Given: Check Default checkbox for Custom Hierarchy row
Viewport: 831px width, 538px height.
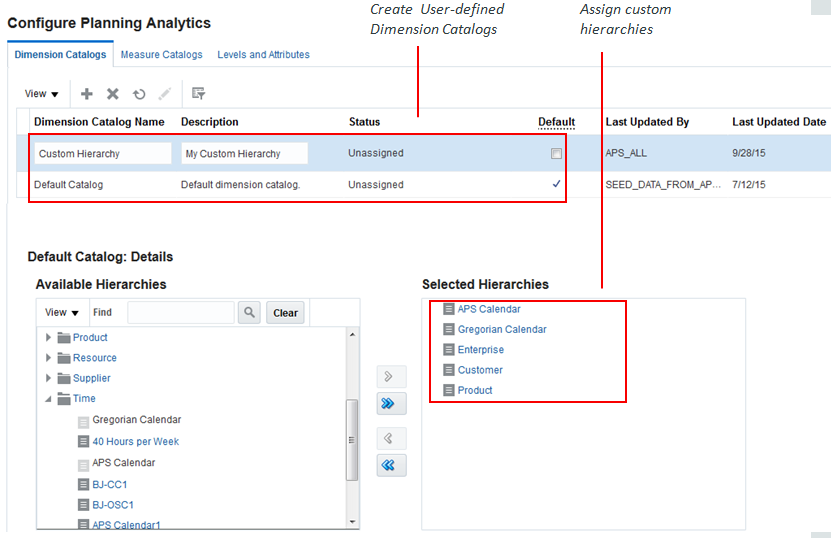Looking at the screenshot, I should coord(556,154).
